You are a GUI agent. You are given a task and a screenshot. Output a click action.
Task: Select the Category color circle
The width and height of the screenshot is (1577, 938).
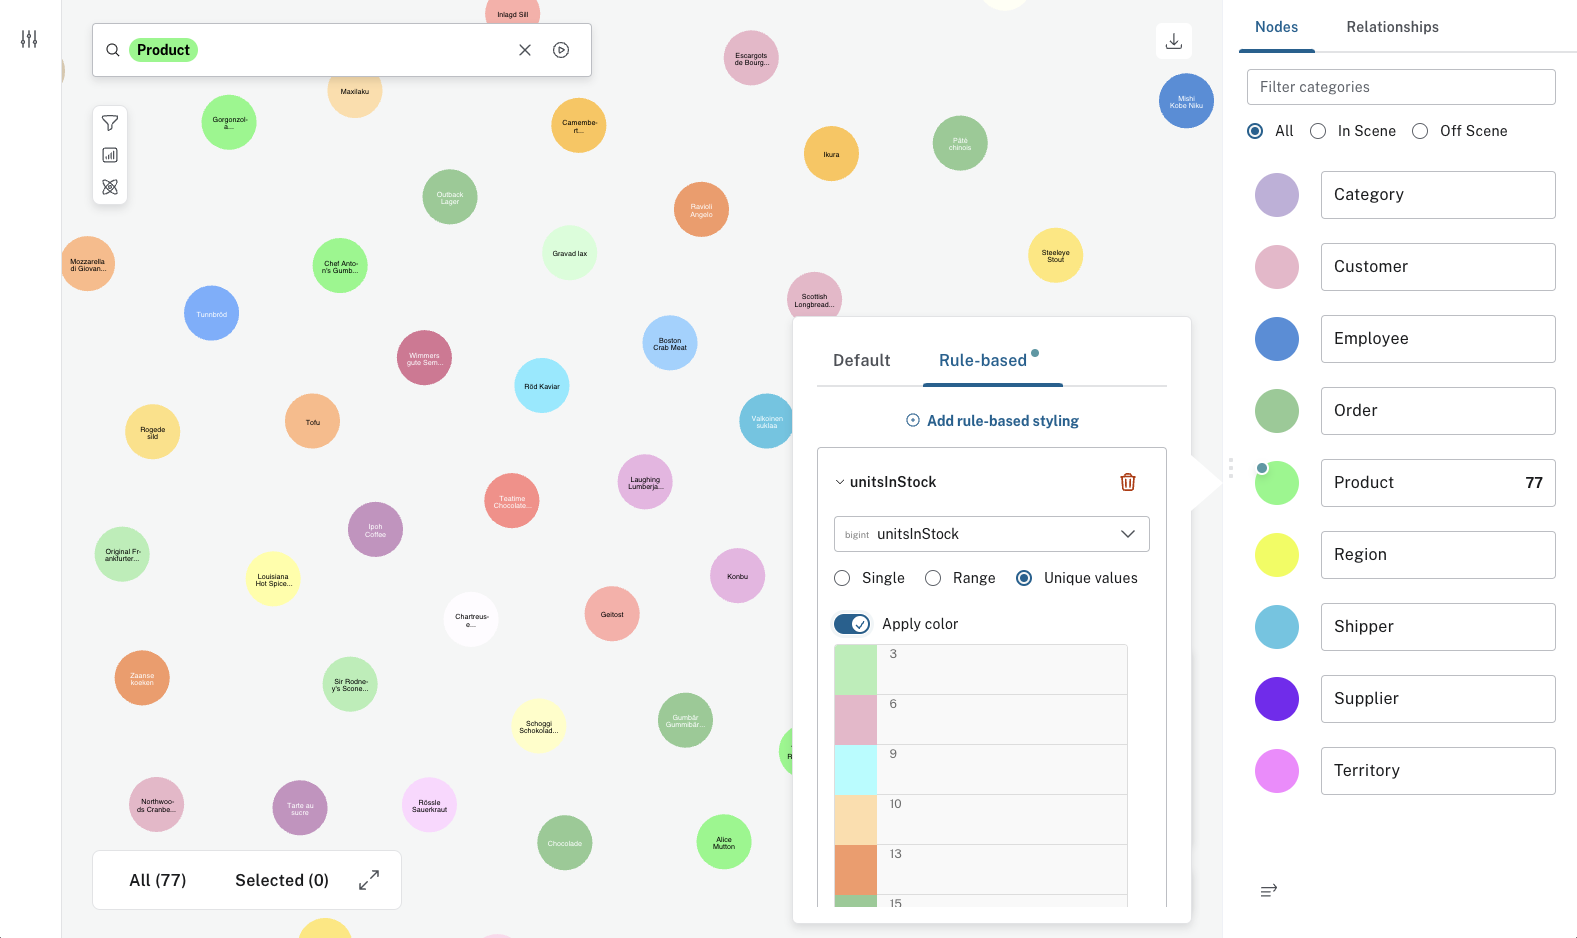(x=1277, y=195)
